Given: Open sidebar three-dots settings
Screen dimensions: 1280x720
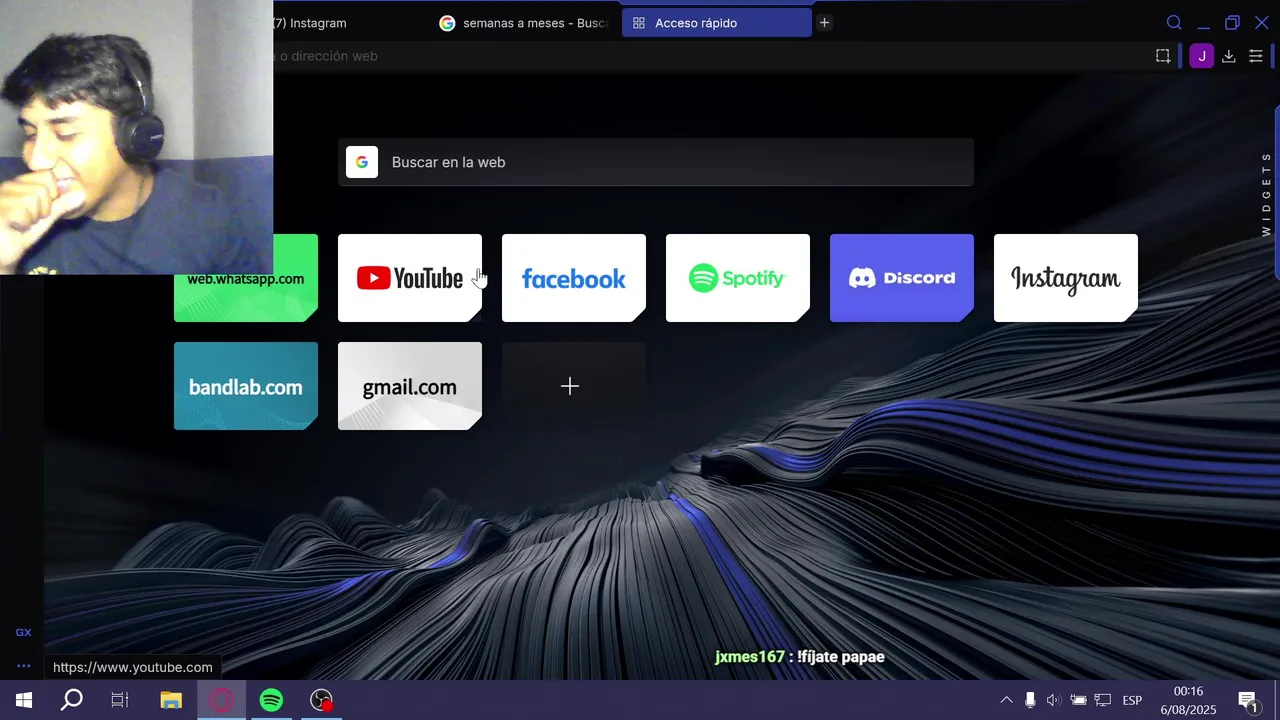Looking at the screenshot, I should (x=23, y=666).
